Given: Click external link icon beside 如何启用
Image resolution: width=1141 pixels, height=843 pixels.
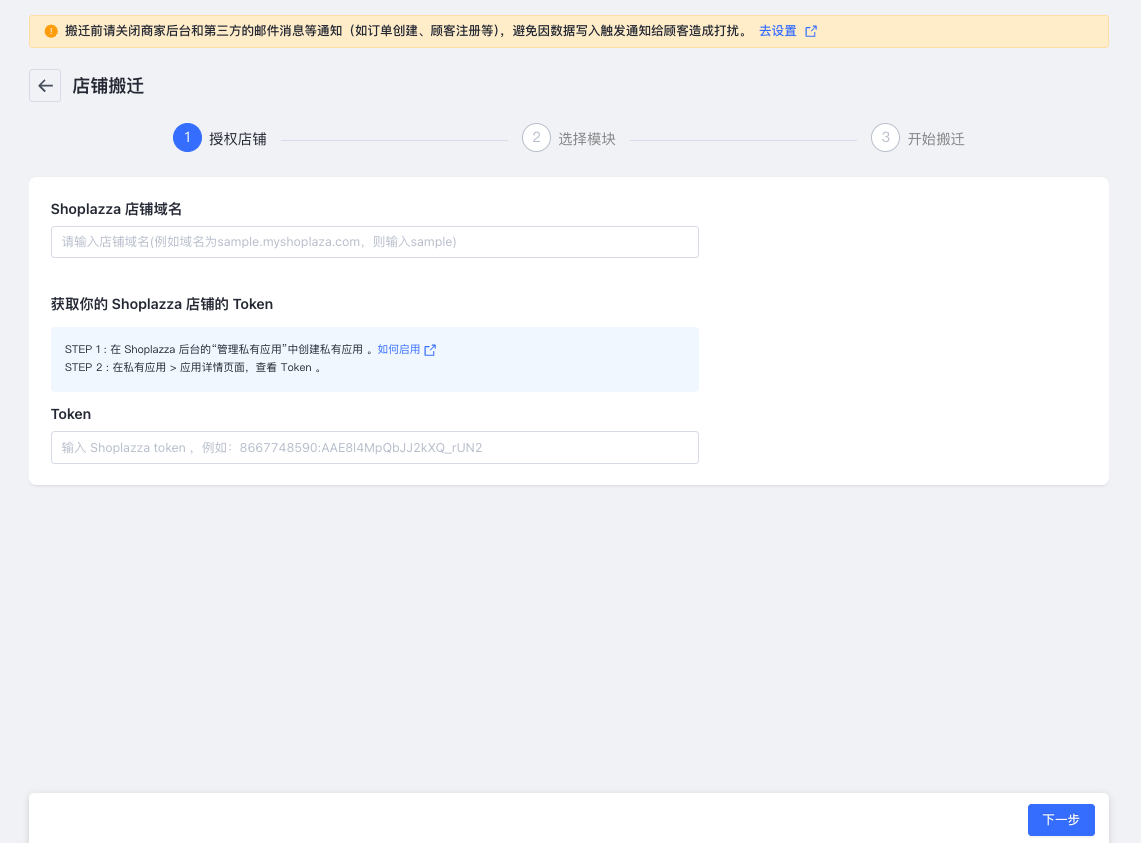Looking at the screenshot, I should pos(430,350).
